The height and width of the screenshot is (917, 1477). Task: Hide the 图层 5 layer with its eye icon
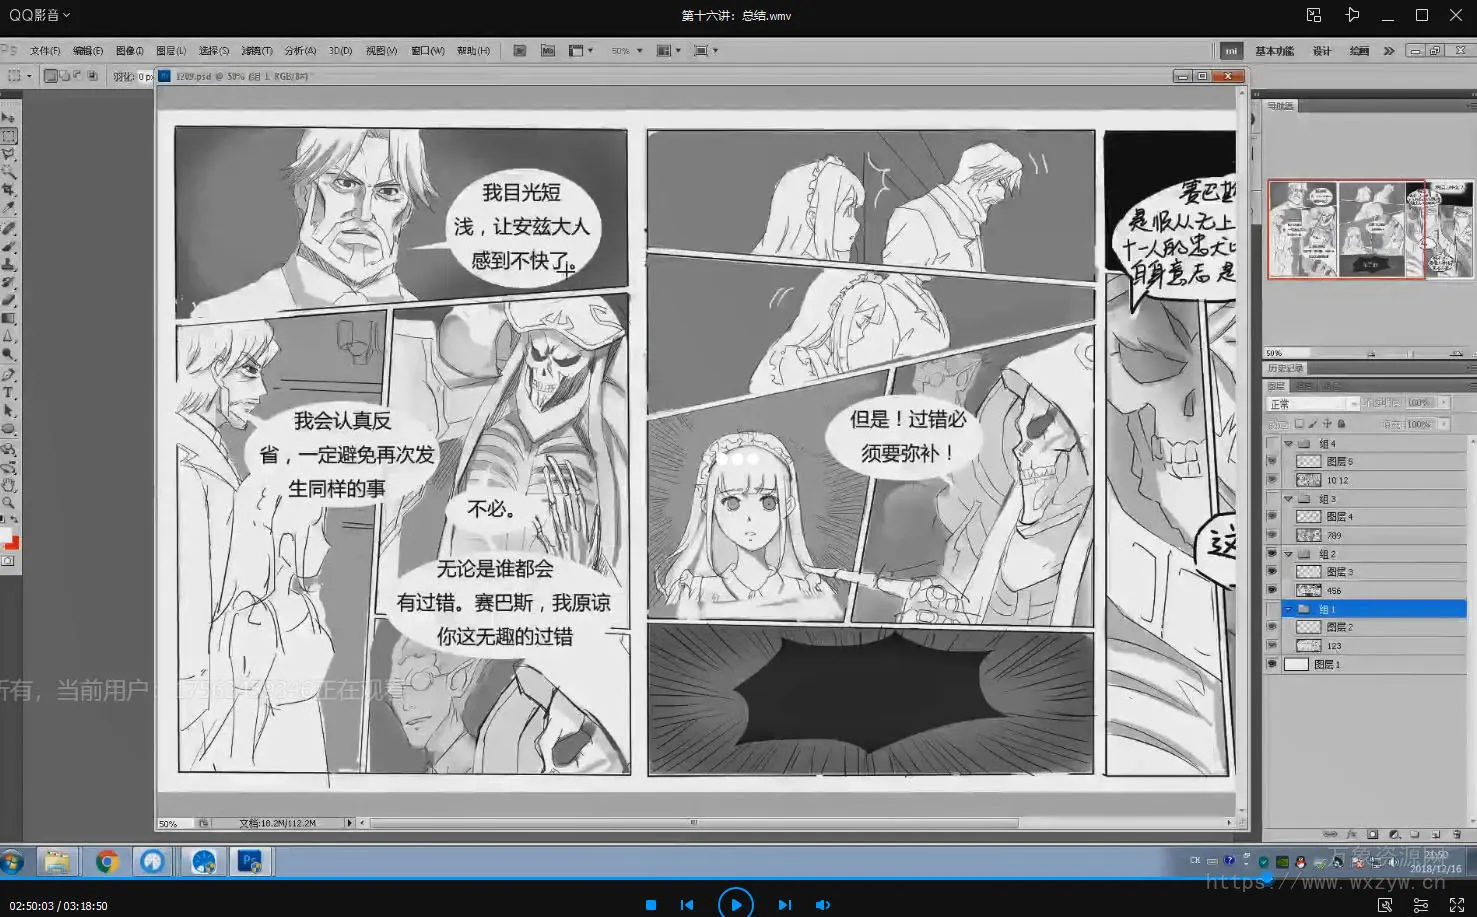coord(1272,462)
